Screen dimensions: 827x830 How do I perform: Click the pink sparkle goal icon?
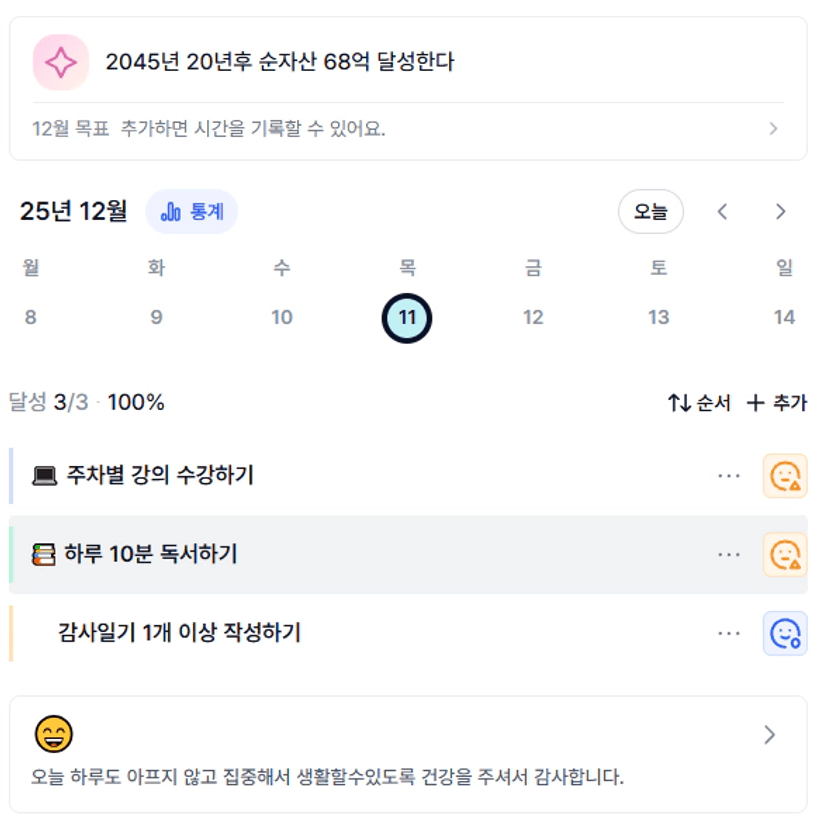[61, 62]
